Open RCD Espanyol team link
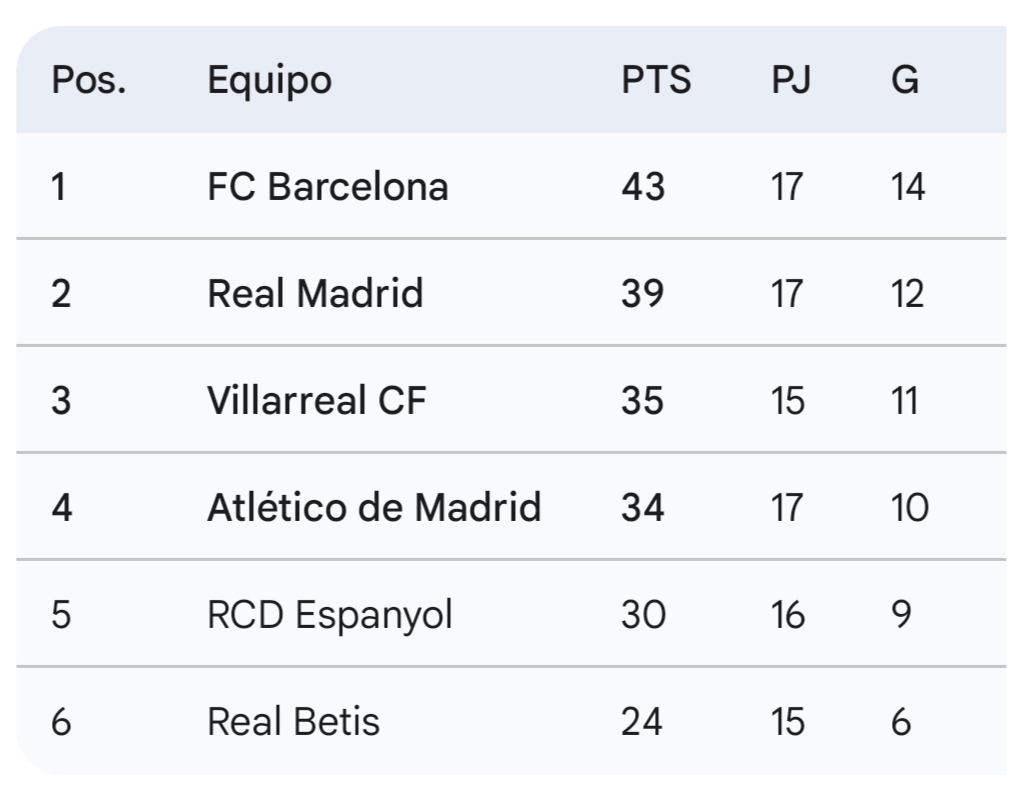The image size is (1034, 804). [329, 614]
